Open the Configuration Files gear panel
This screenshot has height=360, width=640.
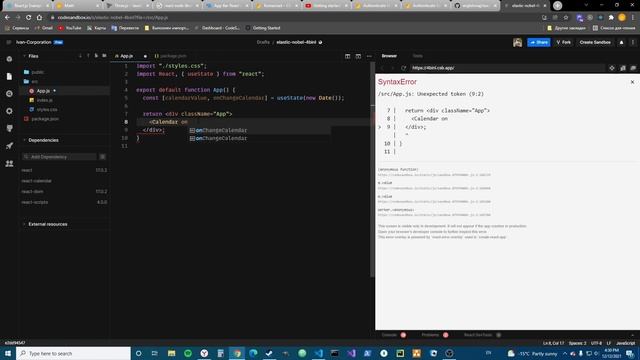point(9,111)
